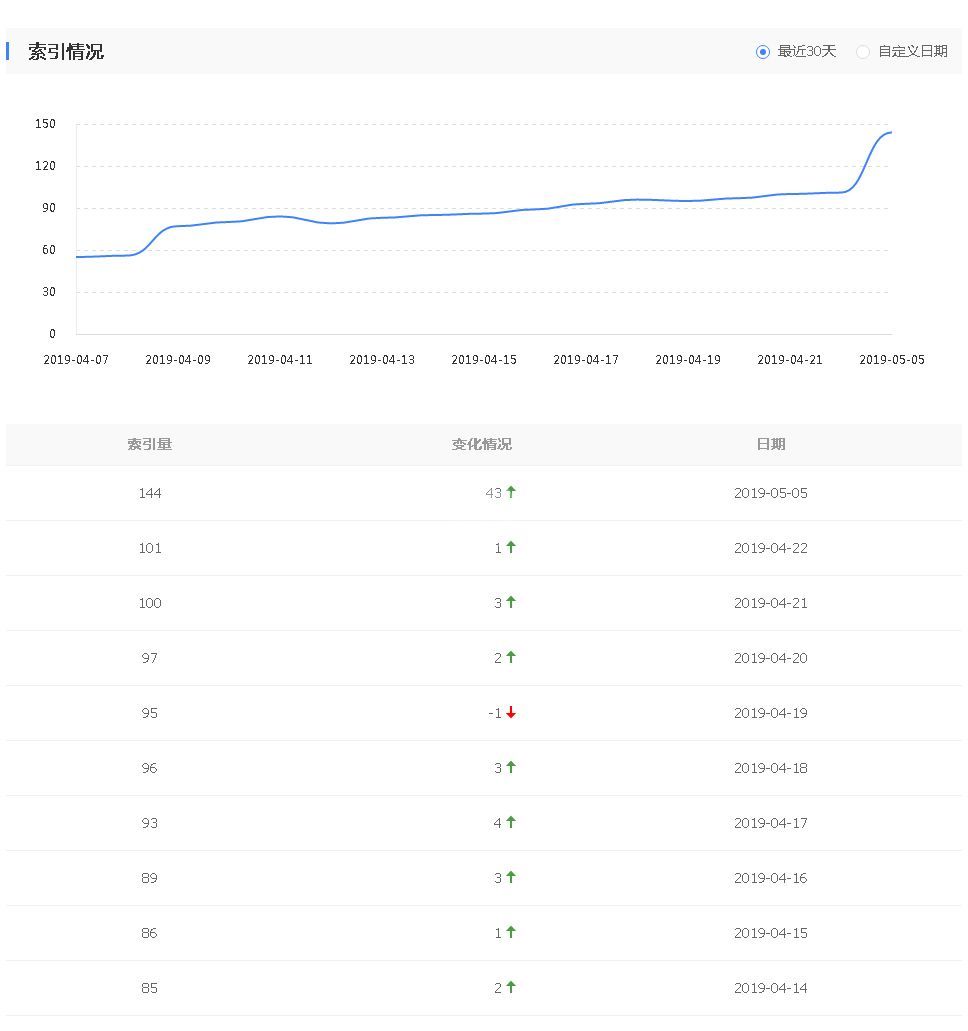Click the chart axis label 2019-04-07
Image resolution: width=968 pixels, height=1031 pixels.
click(x=76, y=360)
